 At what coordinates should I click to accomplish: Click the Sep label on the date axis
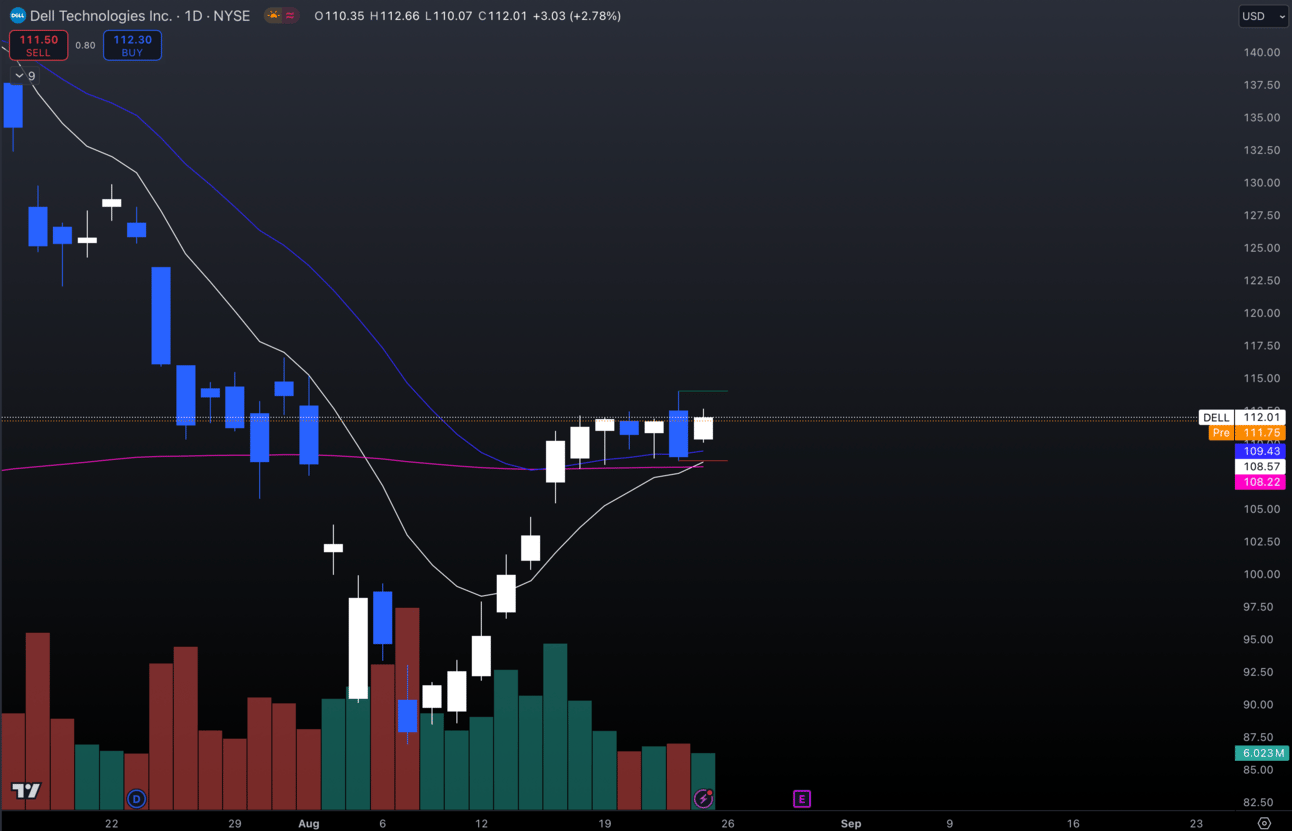850,824
